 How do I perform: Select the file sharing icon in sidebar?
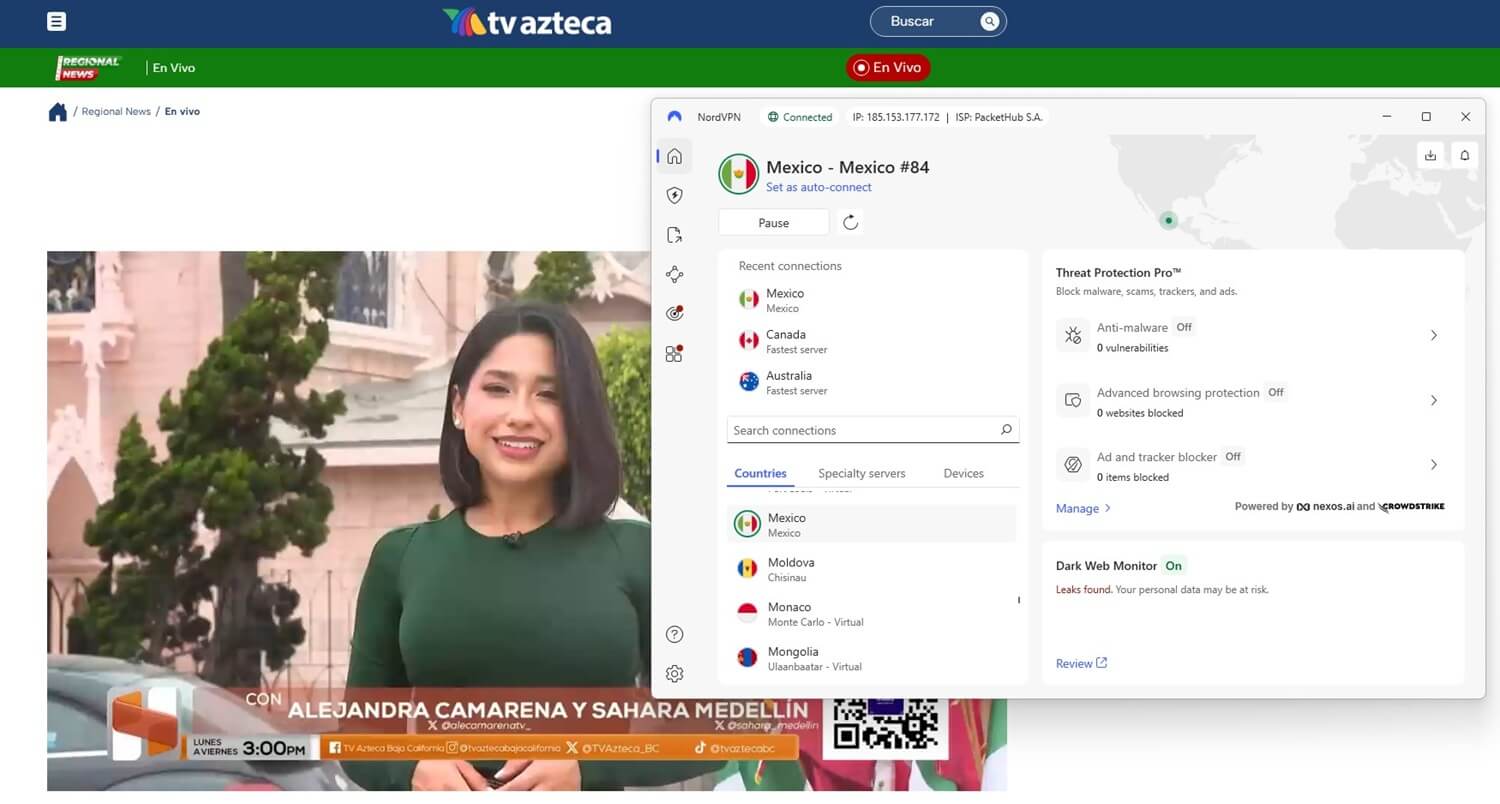coord(674,234)
